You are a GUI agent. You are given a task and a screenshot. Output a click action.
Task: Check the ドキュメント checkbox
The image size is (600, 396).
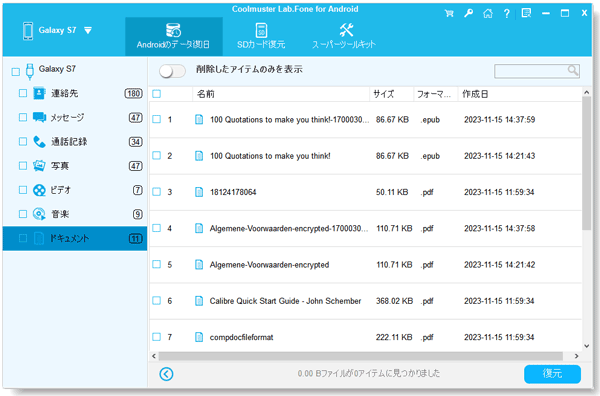point(23,238)
